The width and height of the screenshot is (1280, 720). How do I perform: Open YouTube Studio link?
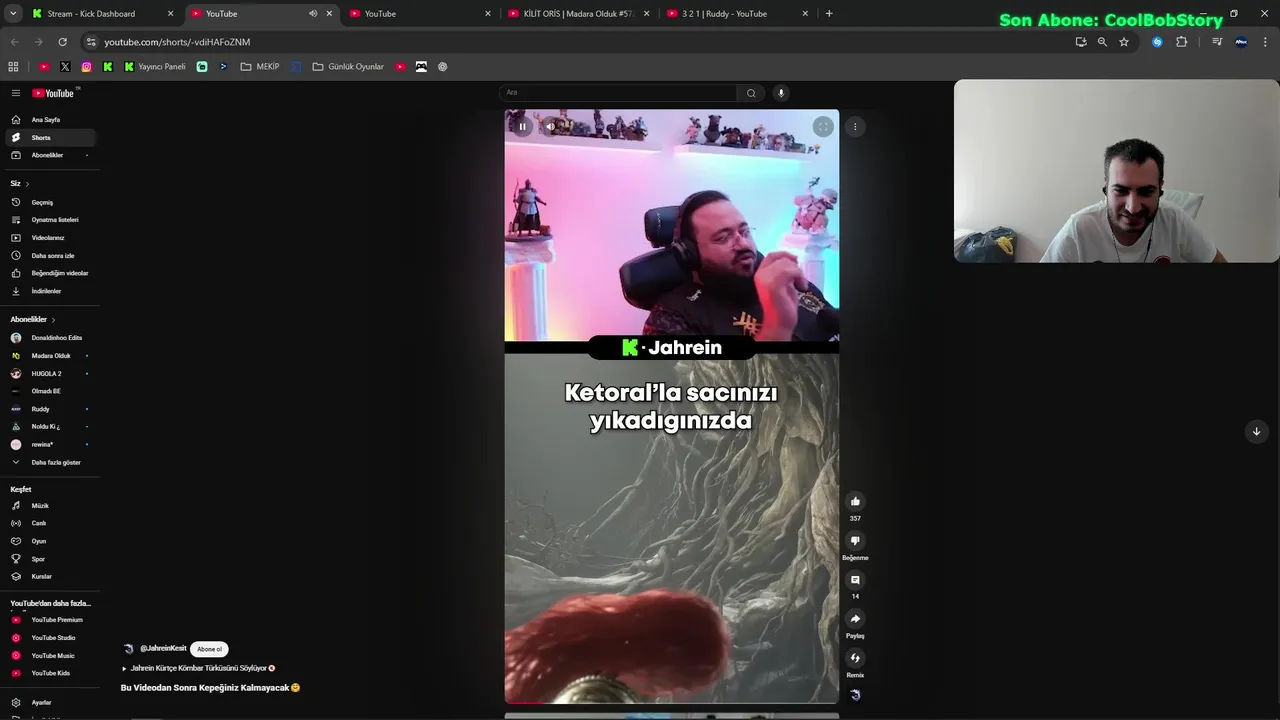click(x=50, y=638)
